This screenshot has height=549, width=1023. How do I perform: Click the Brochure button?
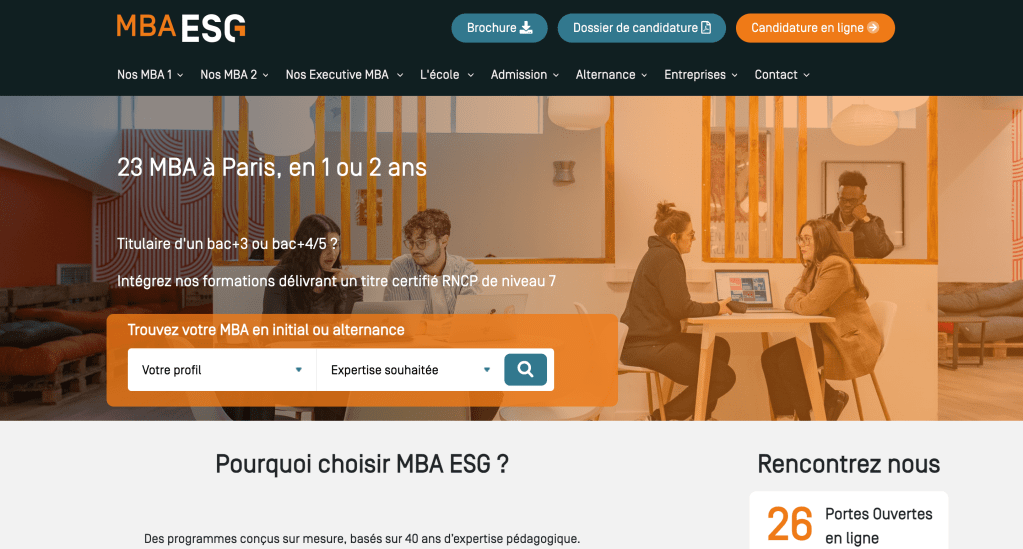click(499, 28)
